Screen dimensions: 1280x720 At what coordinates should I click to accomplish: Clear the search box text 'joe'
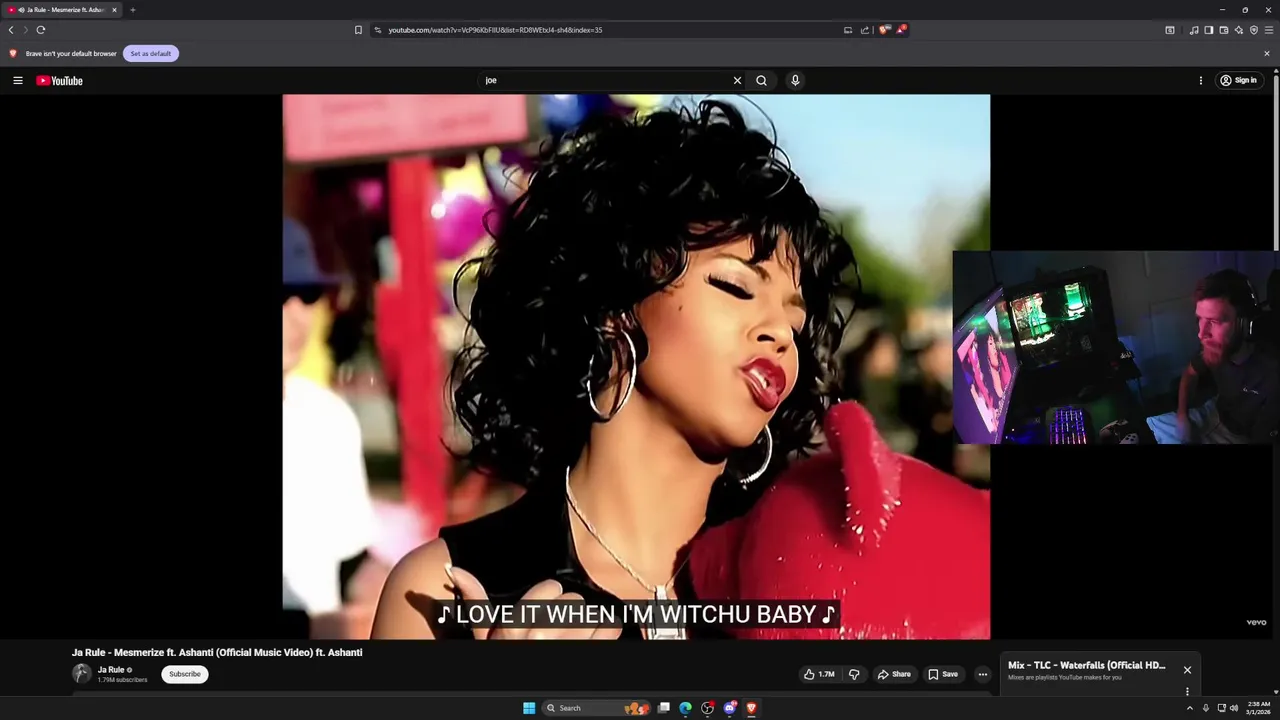click(x=737, y=80)
